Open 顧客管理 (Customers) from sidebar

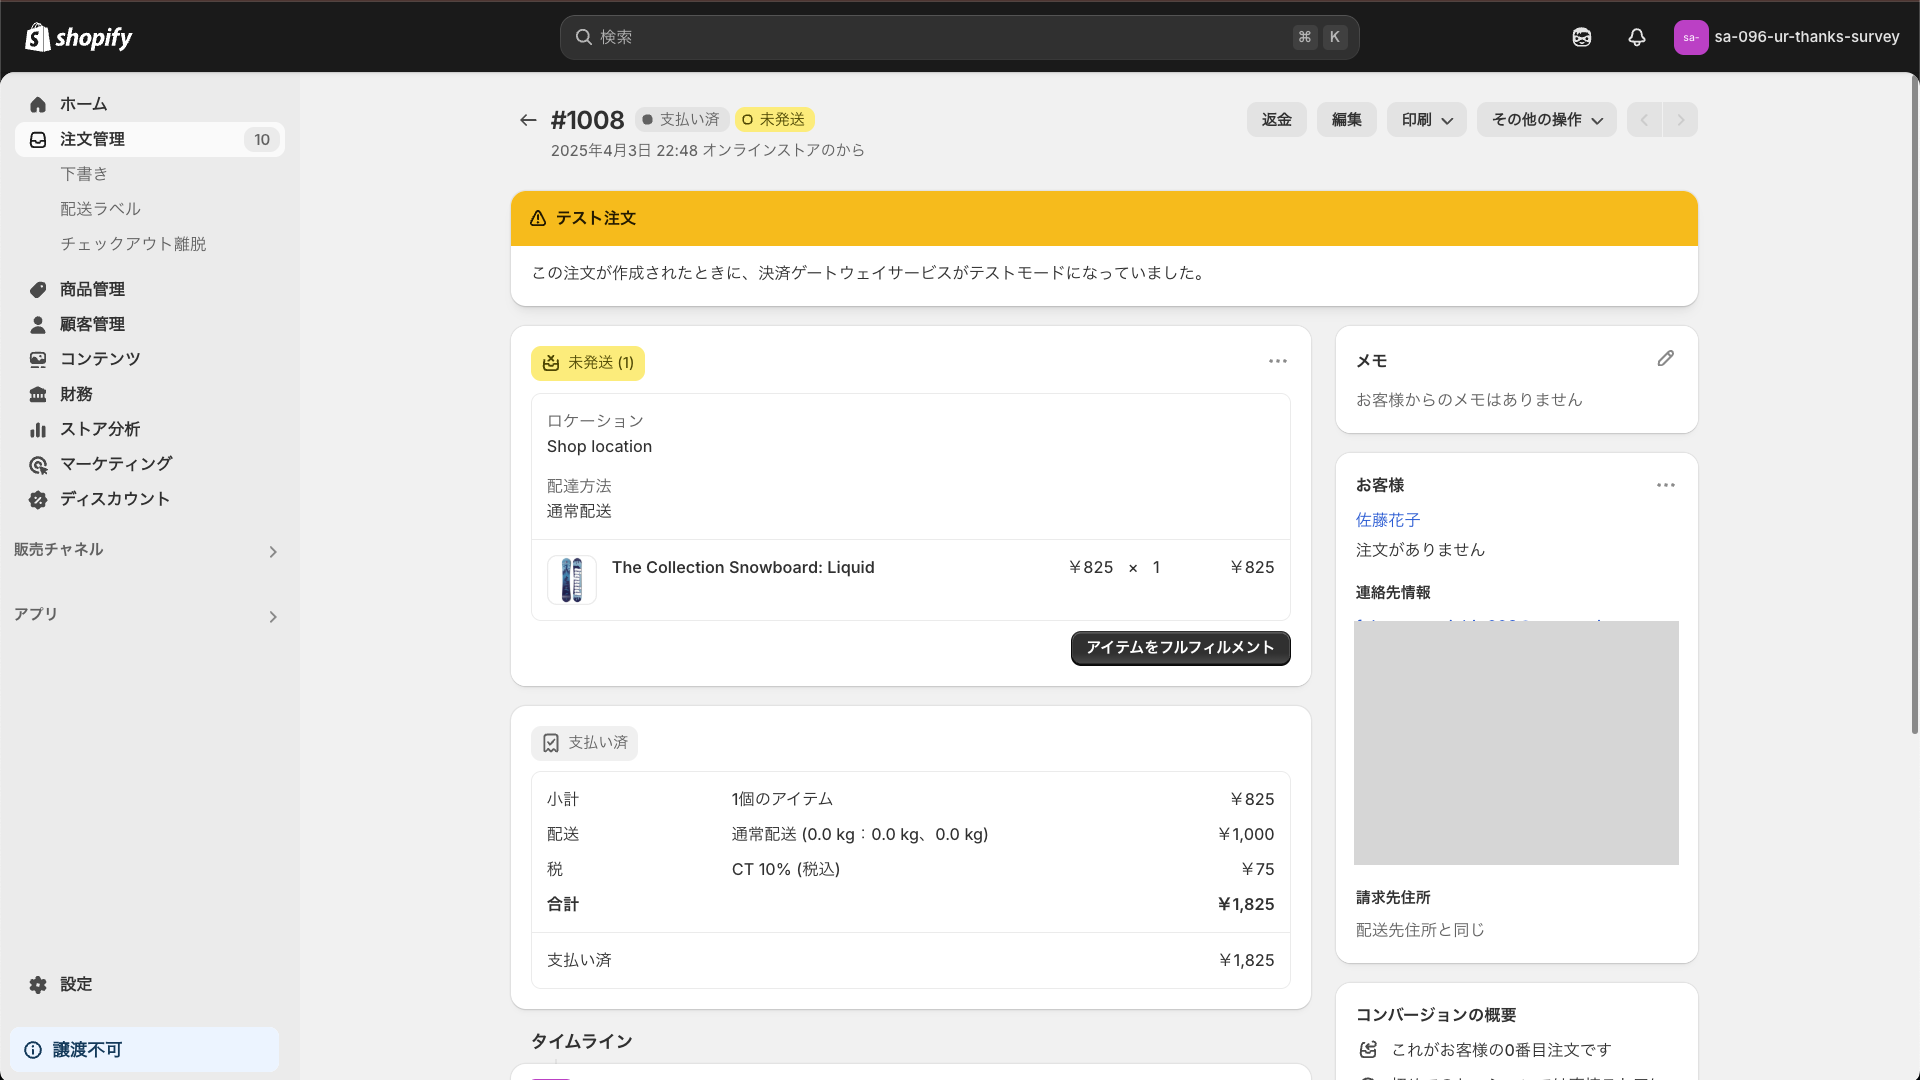[x=91, y=324]
